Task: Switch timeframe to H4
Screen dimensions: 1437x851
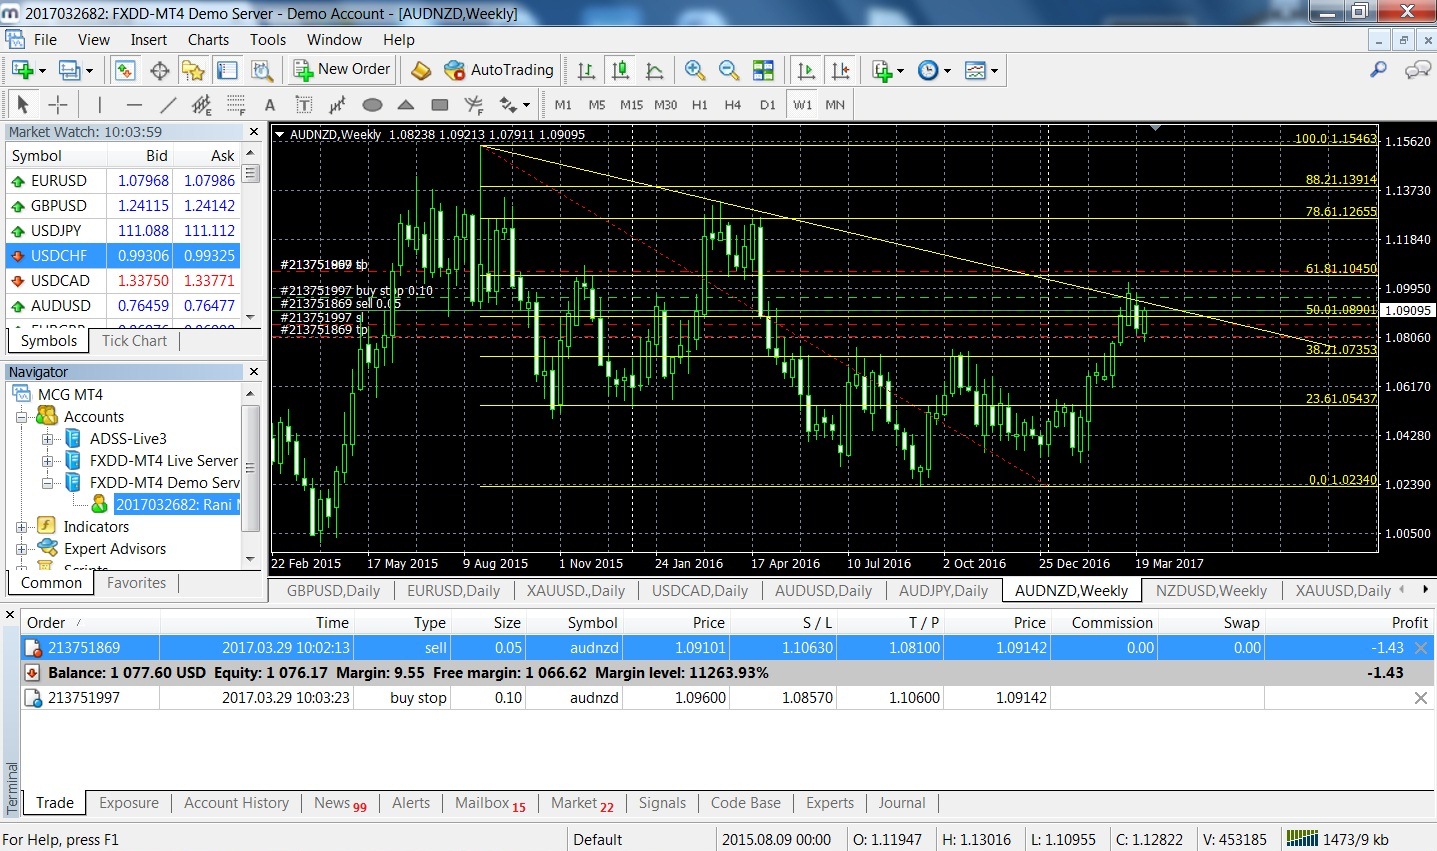Action: (733, 104)
